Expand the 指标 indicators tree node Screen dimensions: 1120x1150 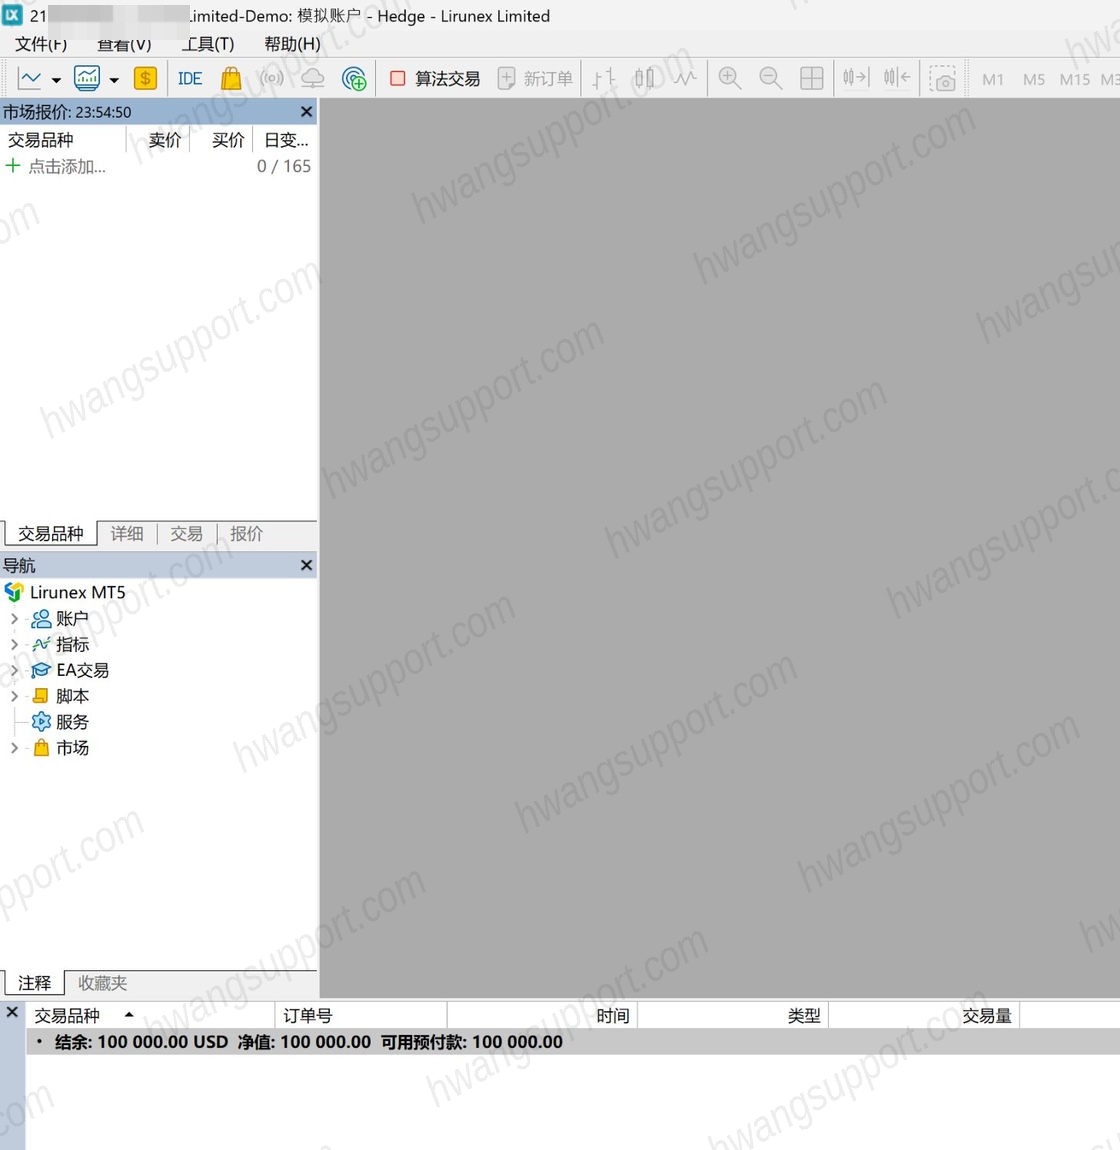[x=14, y=645]
